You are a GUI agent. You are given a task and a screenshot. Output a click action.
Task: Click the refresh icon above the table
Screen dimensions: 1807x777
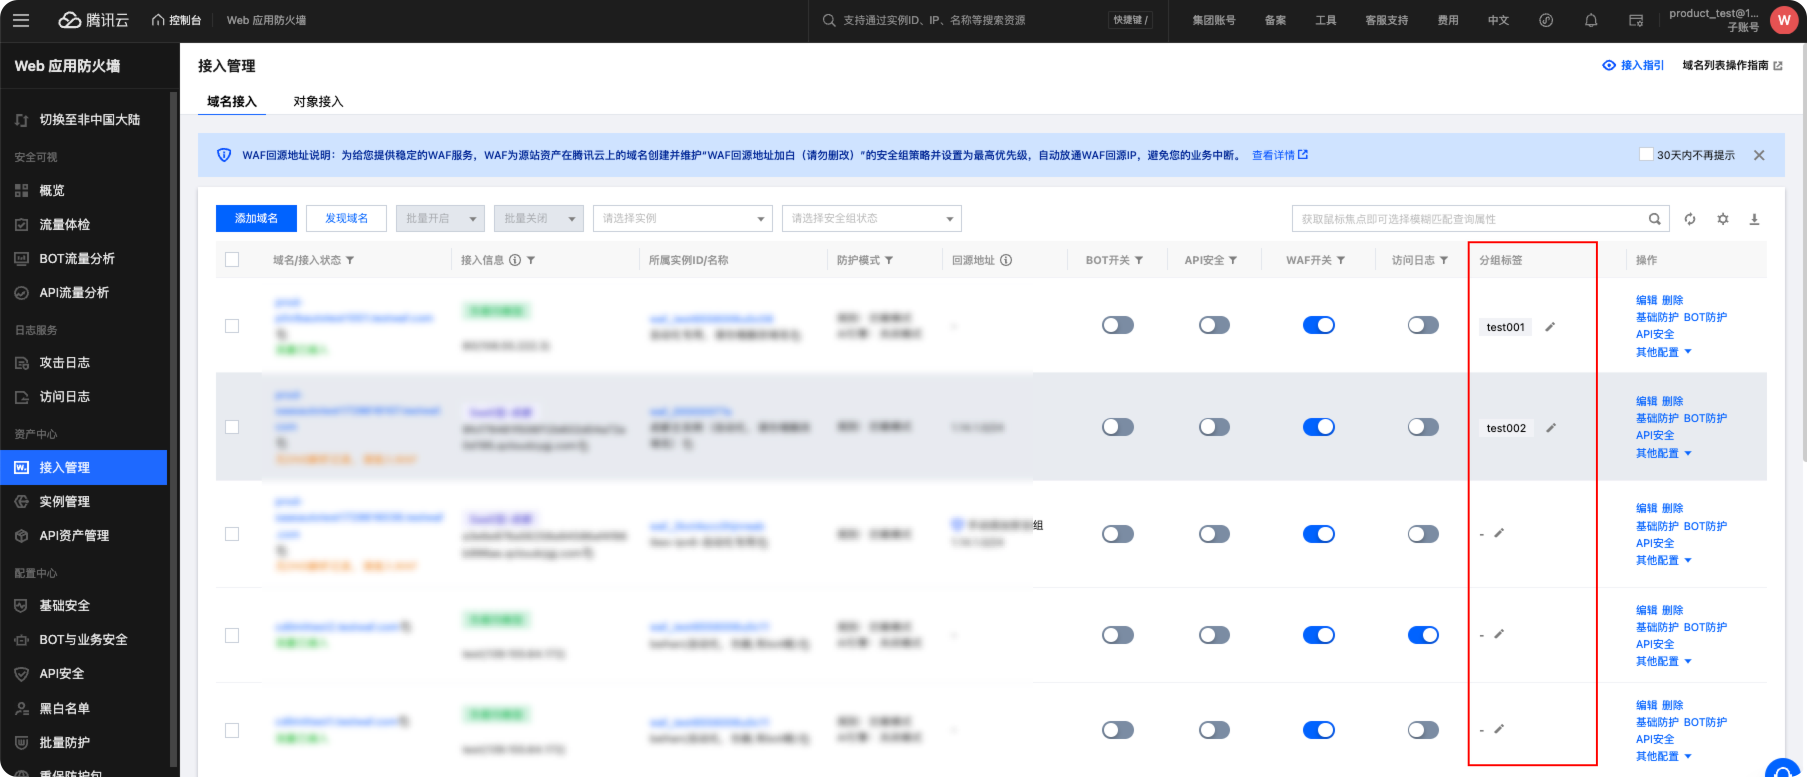tap(1690, 219)
